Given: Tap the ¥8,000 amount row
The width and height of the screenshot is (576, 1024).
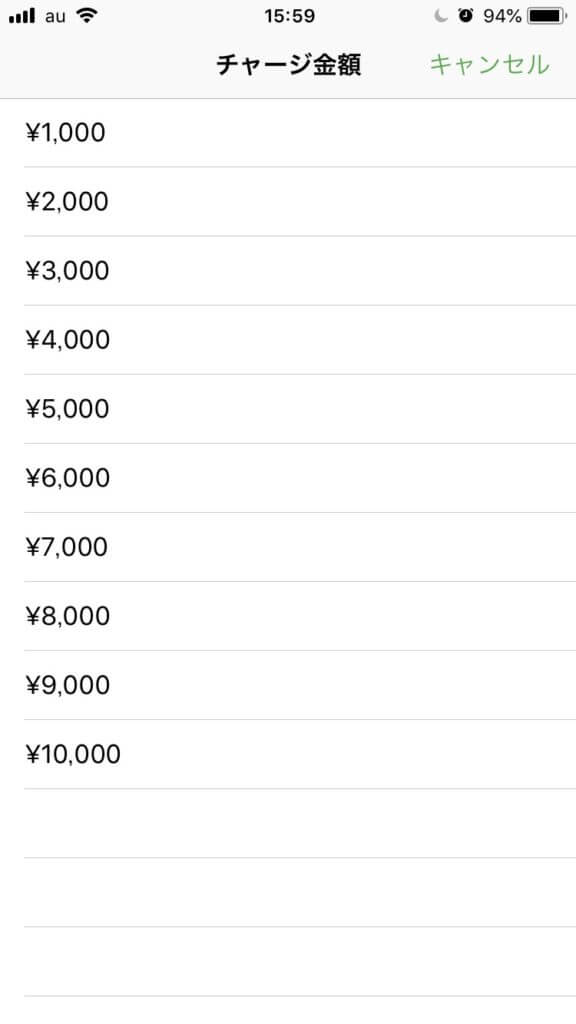Looking at the screenshot, I should coord(288,616).
